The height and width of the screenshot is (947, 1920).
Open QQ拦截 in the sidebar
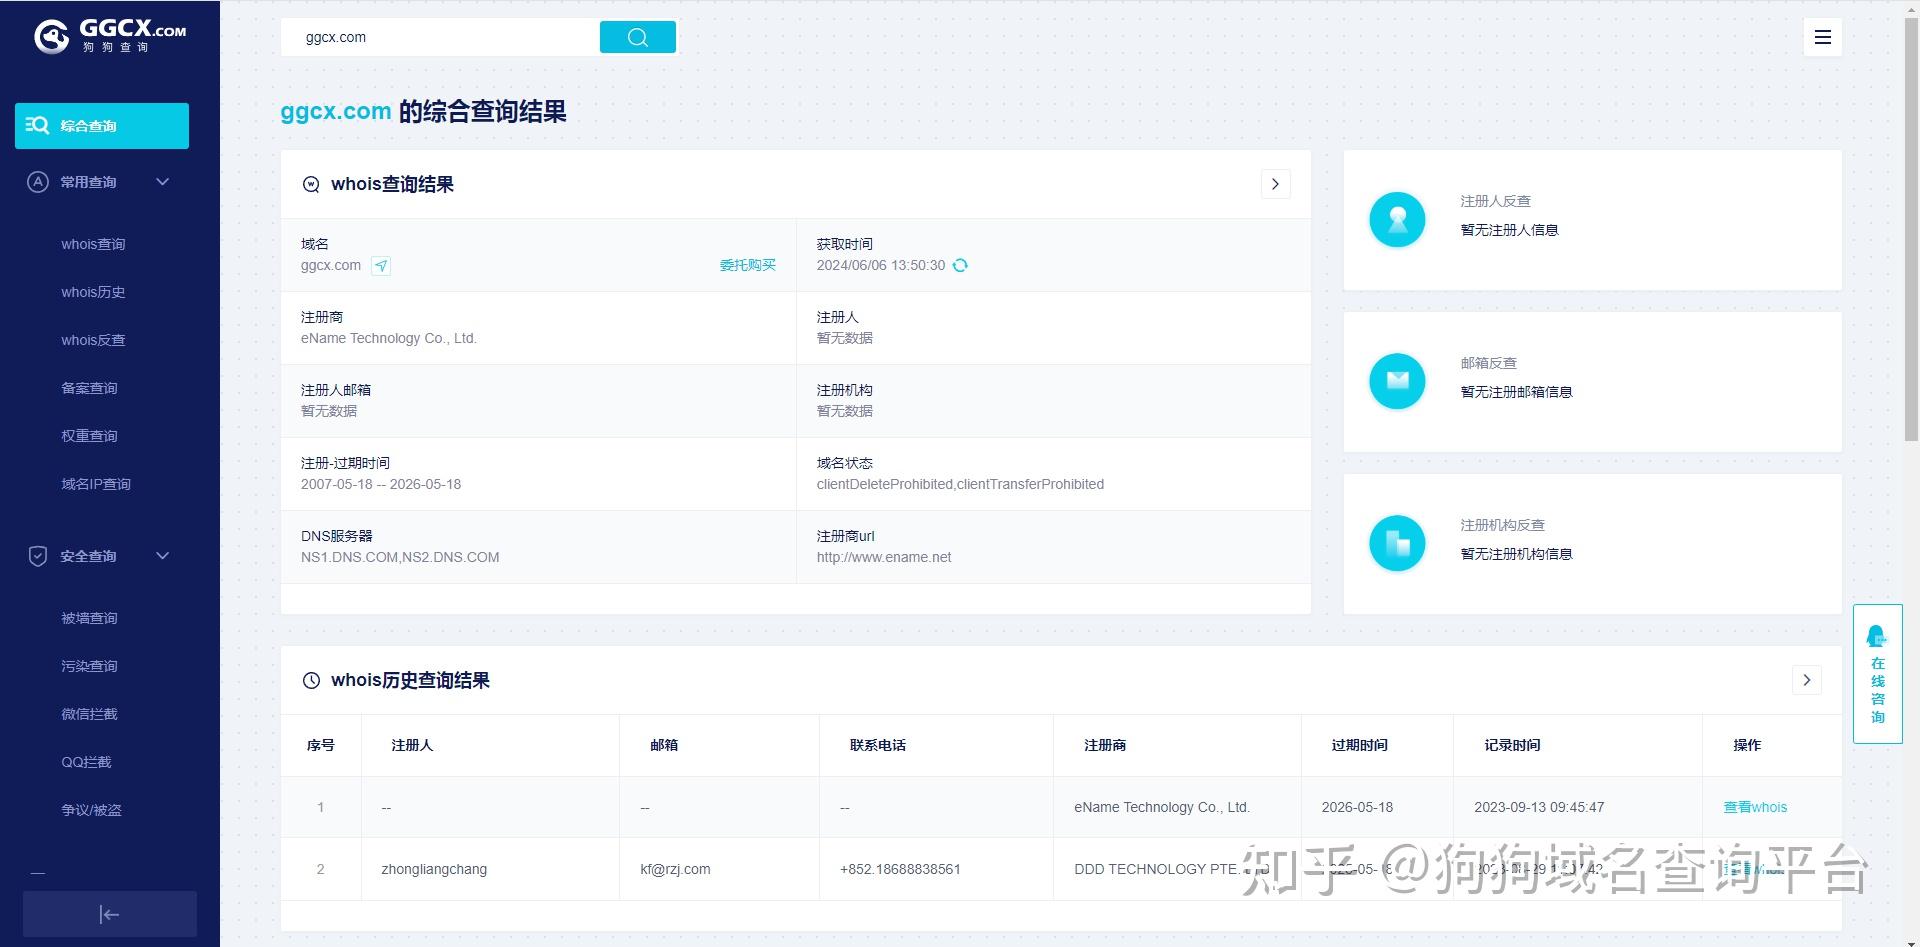[86, 762]
